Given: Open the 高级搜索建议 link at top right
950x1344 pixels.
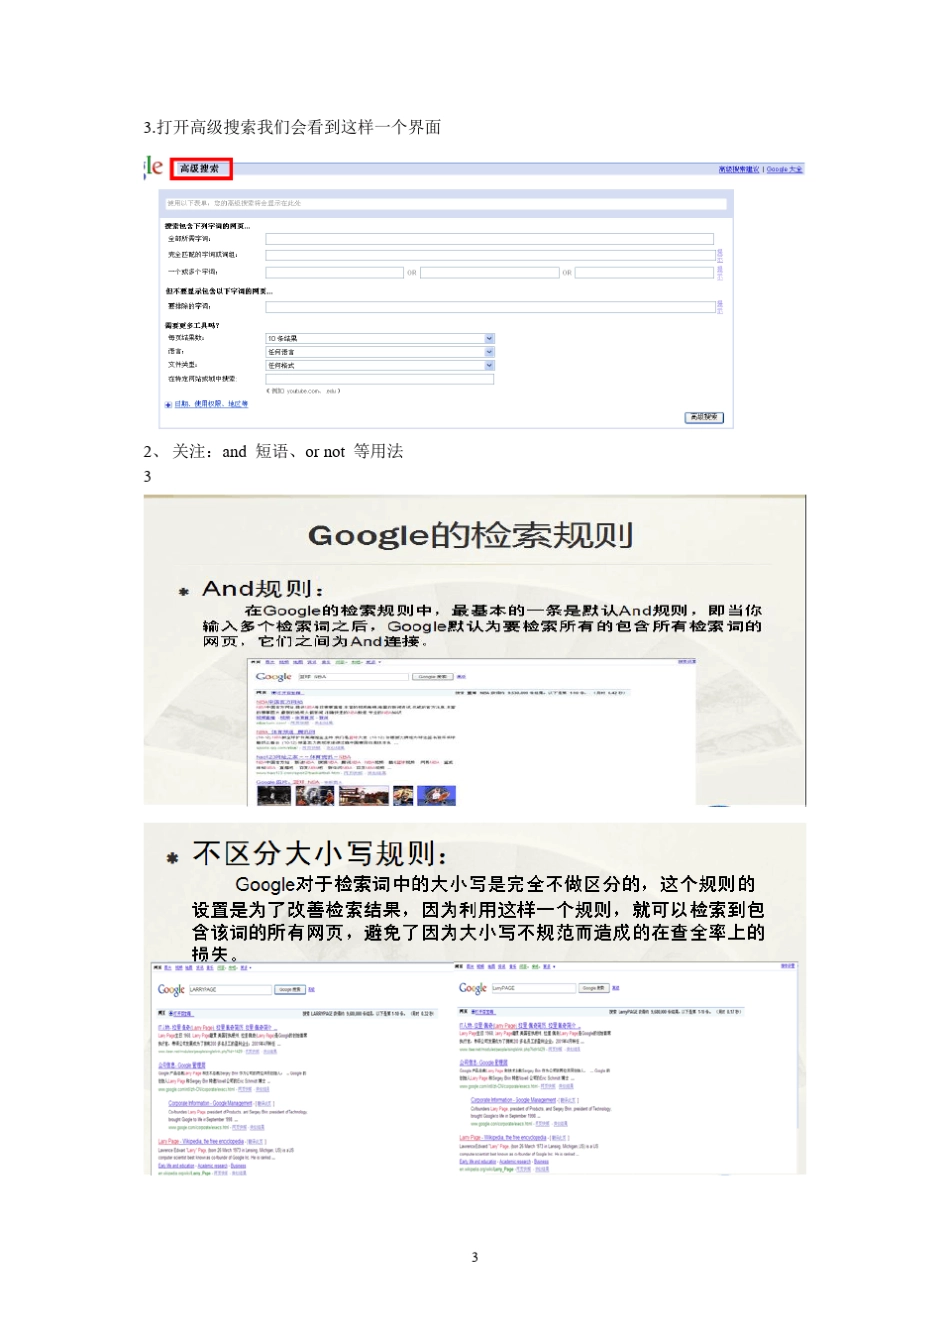Looking at the screenshot, I should [739, 169].
